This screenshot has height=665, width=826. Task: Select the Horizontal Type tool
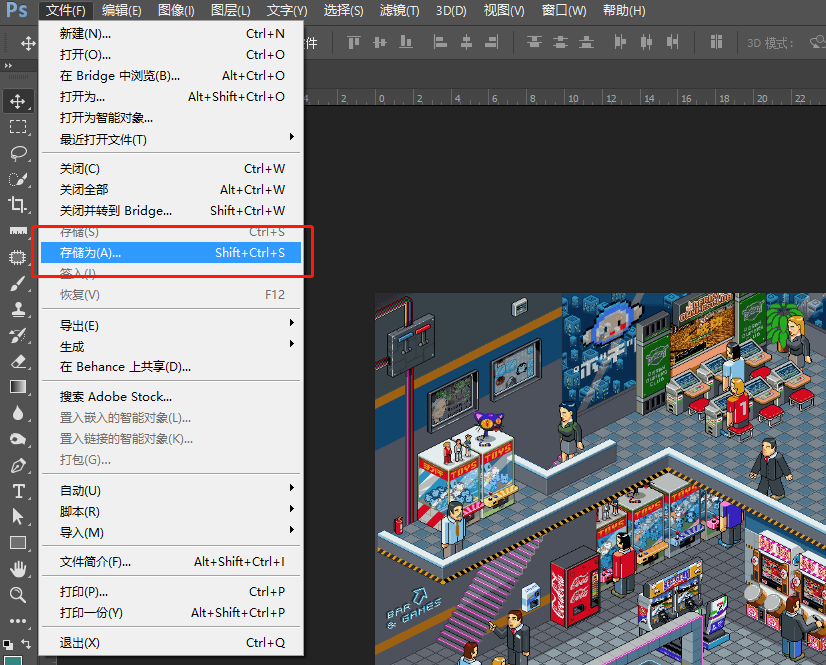pos(18,491)
